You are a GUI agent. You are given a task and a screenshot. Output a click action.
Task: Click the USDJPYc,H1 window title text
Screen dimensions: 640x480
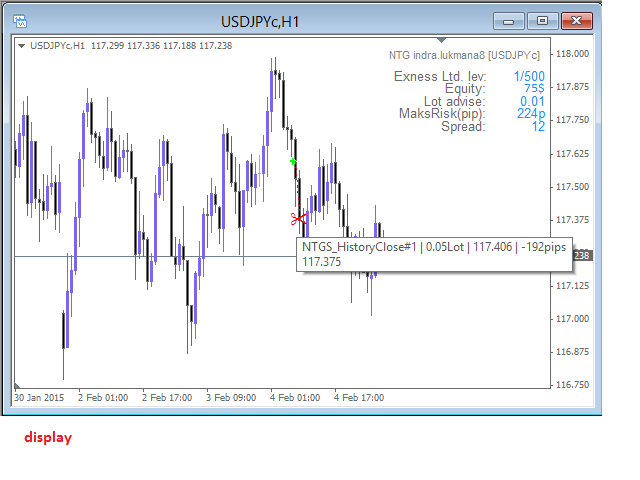(x=260, y=22)
